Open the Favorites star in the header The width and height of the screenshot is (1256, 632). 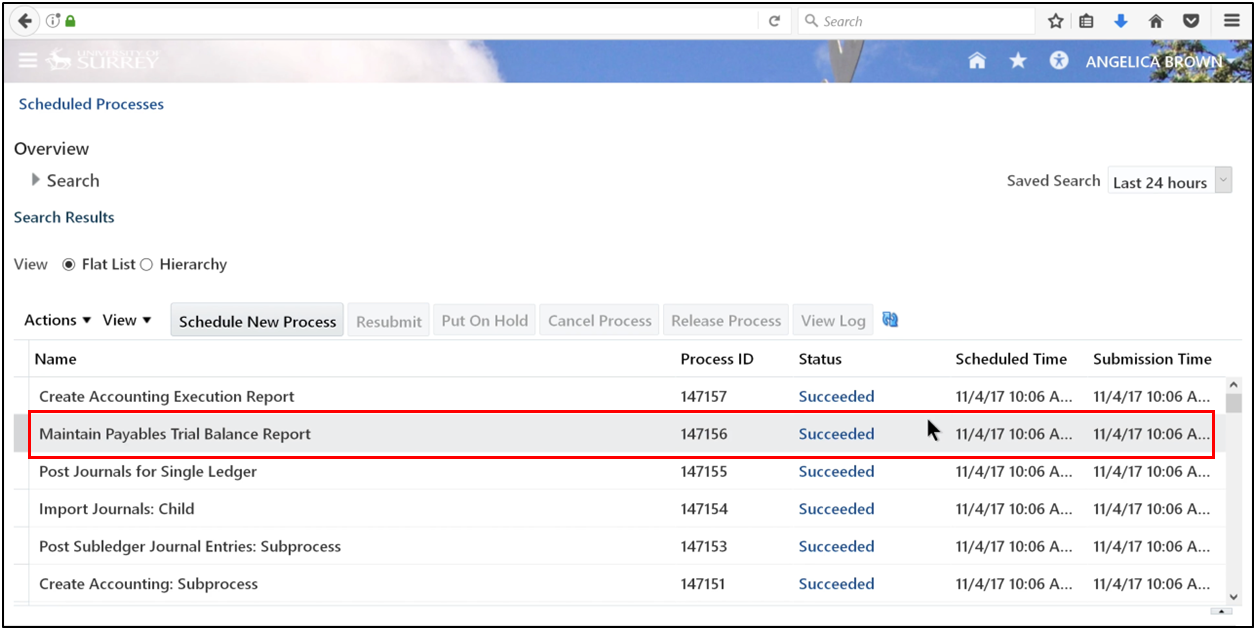1017,60
